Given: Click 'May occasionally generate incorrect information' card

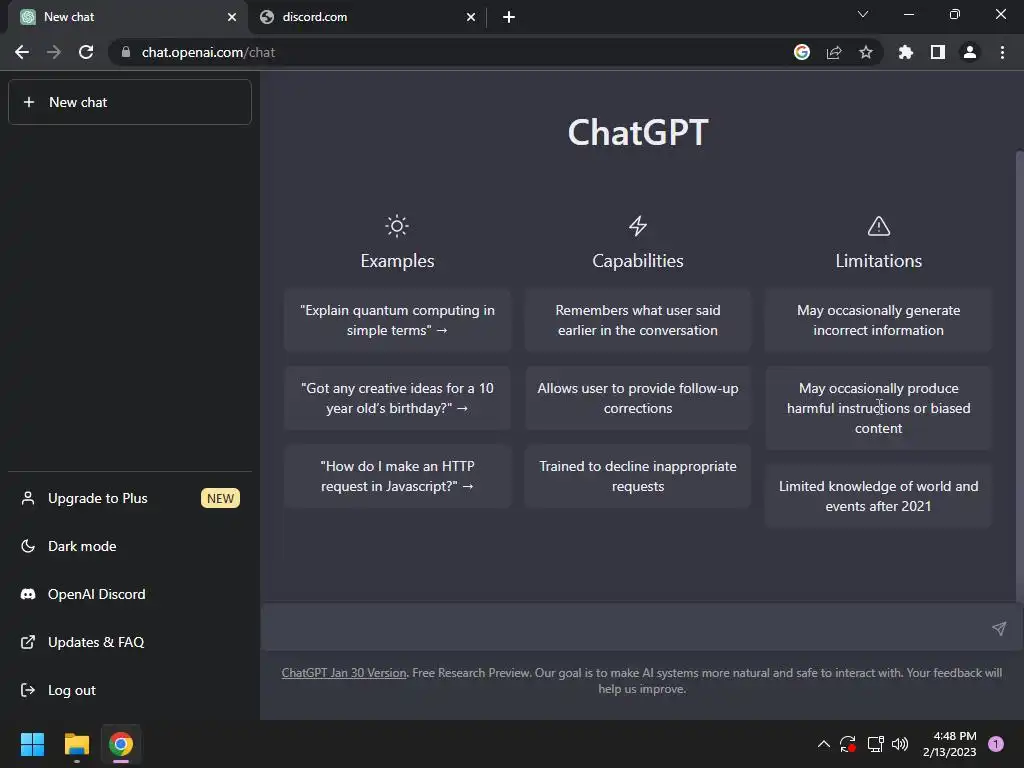Looking at the screenshot, I should (x=878, y=320).
